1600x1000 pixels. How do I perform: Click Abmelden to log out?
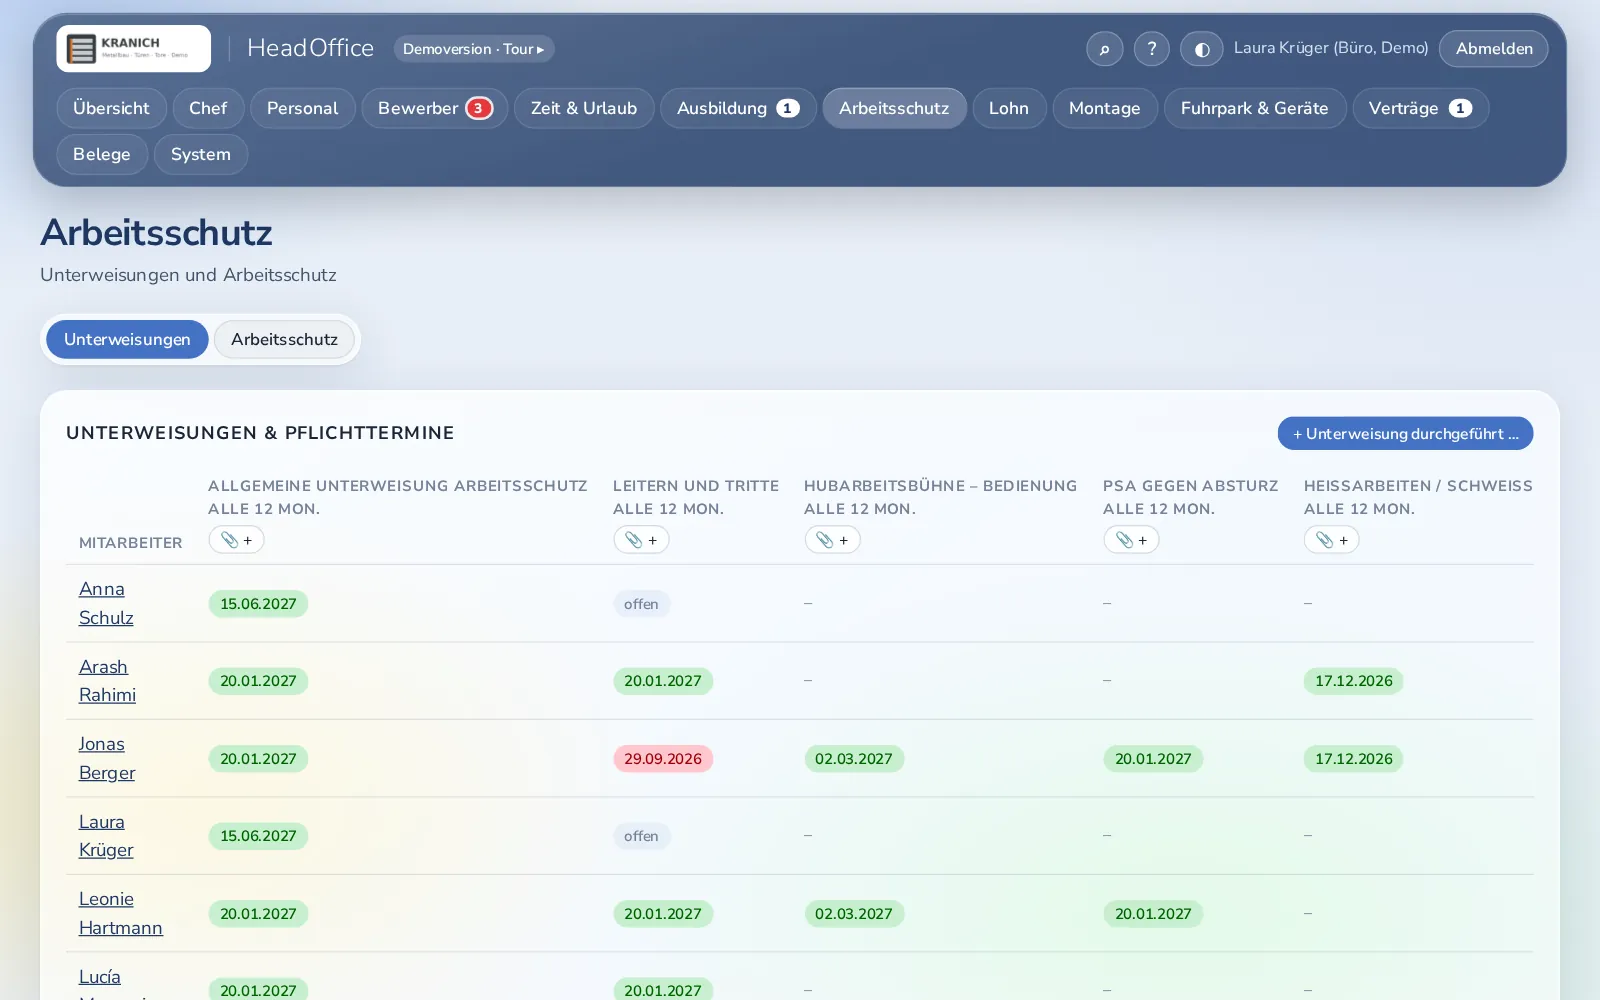pos(1494,48)
